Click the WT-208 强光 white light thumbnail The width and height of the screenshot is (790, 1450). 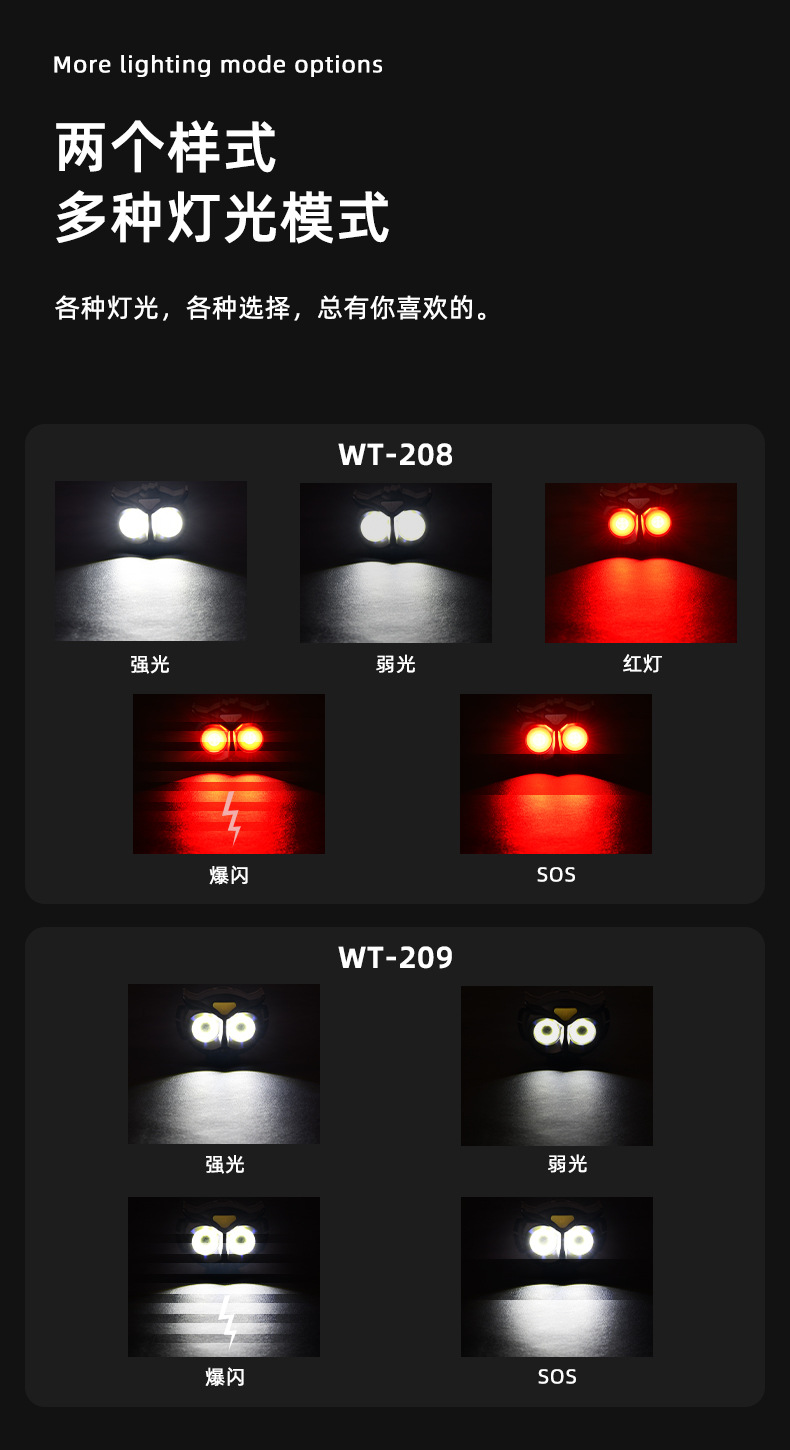(x=151, y=561)
